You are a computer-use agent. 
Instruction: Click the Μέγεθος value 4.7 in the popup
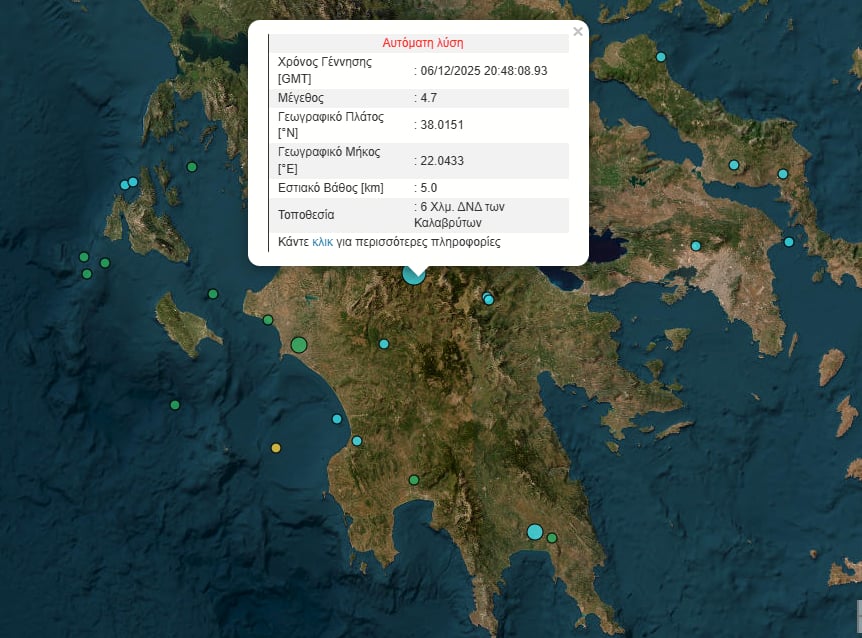[429, 98]
